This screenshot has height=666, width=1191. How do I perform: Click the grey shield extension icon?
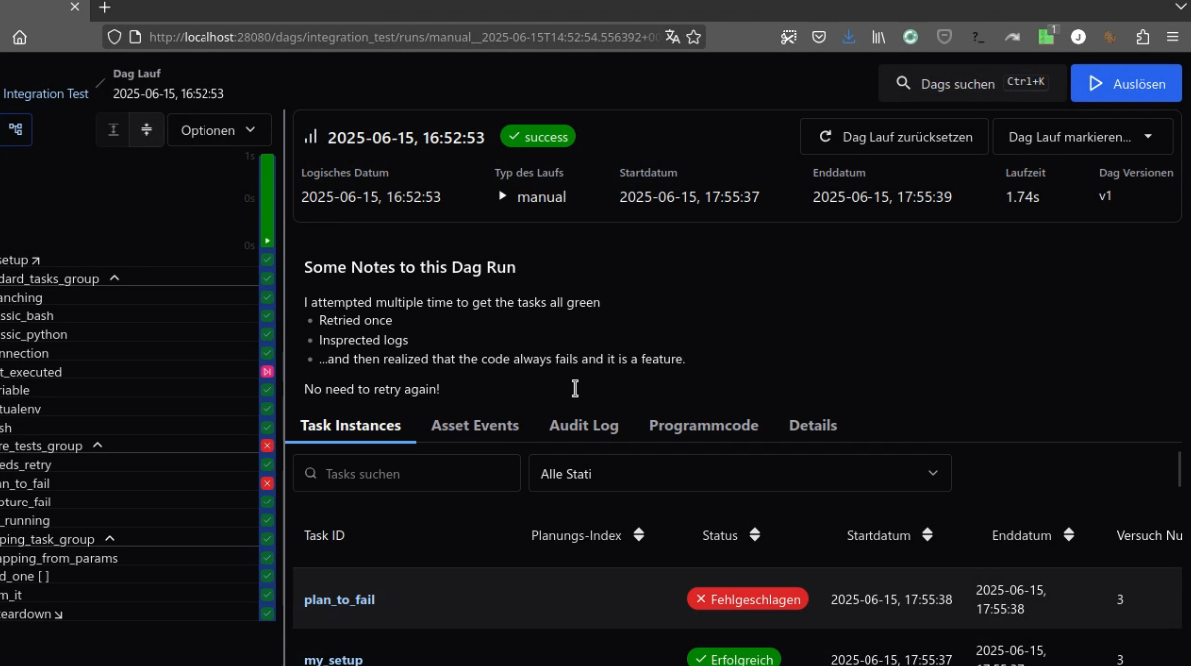tap(944, 37)
